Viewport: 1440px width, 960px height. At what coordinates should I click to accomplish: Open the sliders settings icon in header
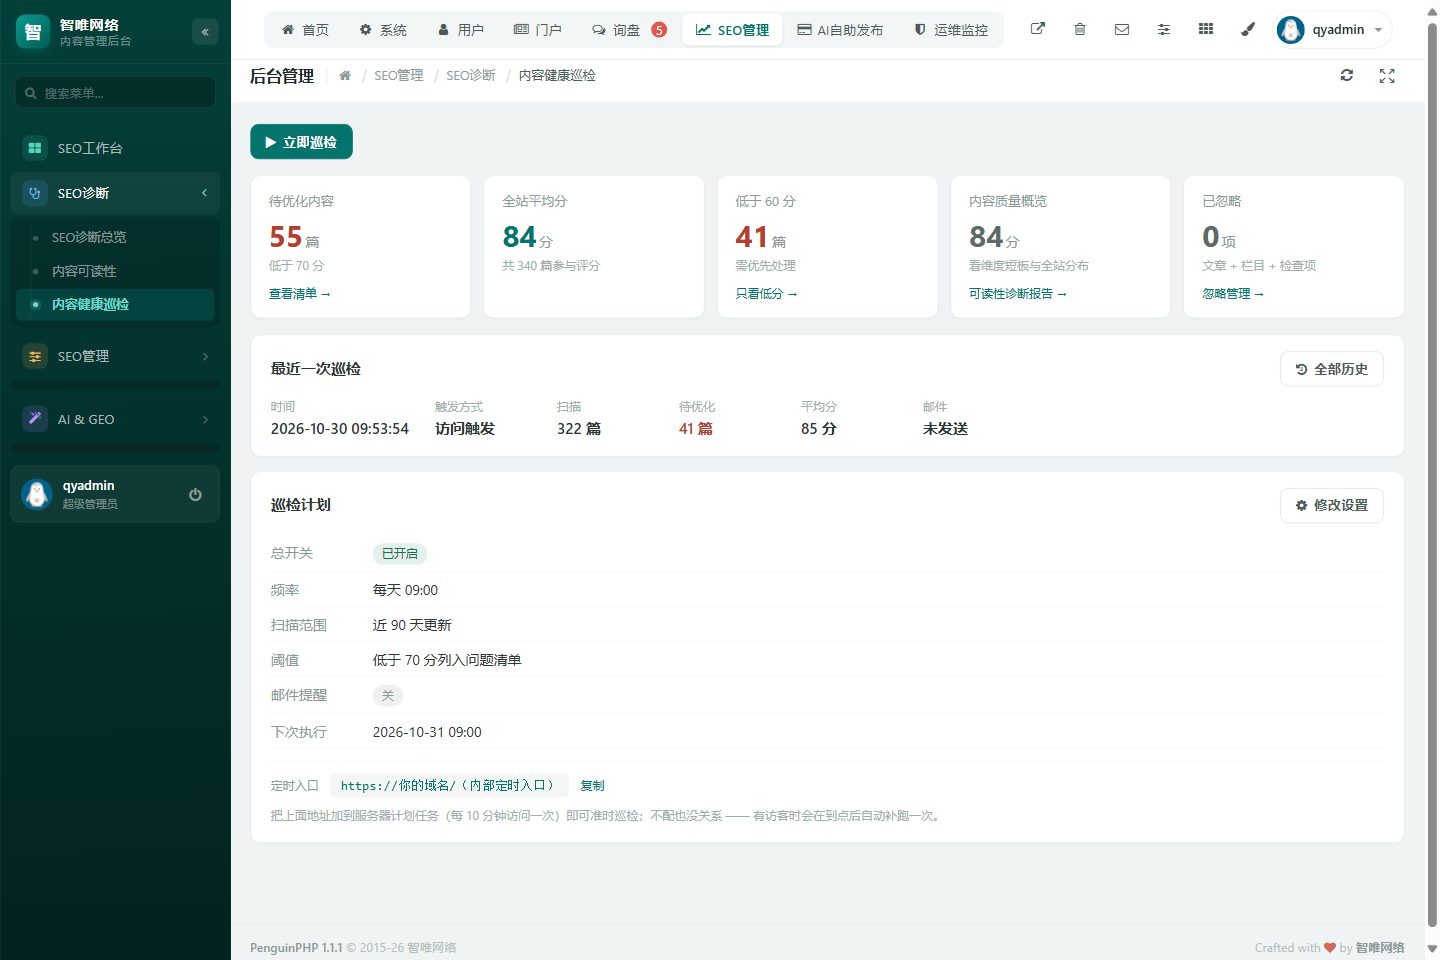[1164, 29]
